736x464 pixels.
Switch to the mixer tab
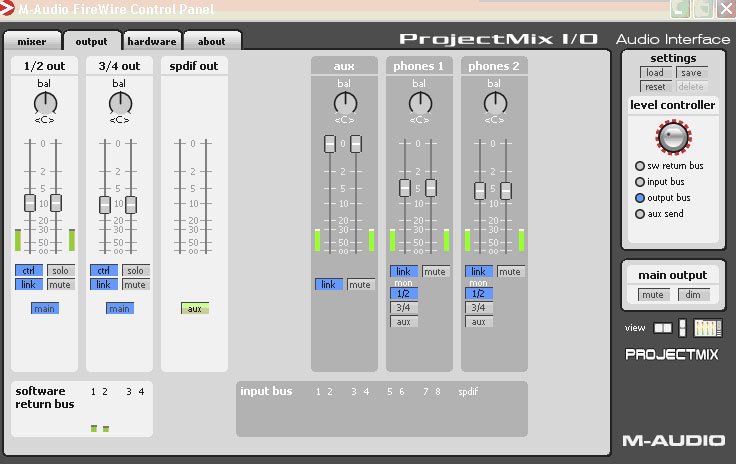click(32, 41)
